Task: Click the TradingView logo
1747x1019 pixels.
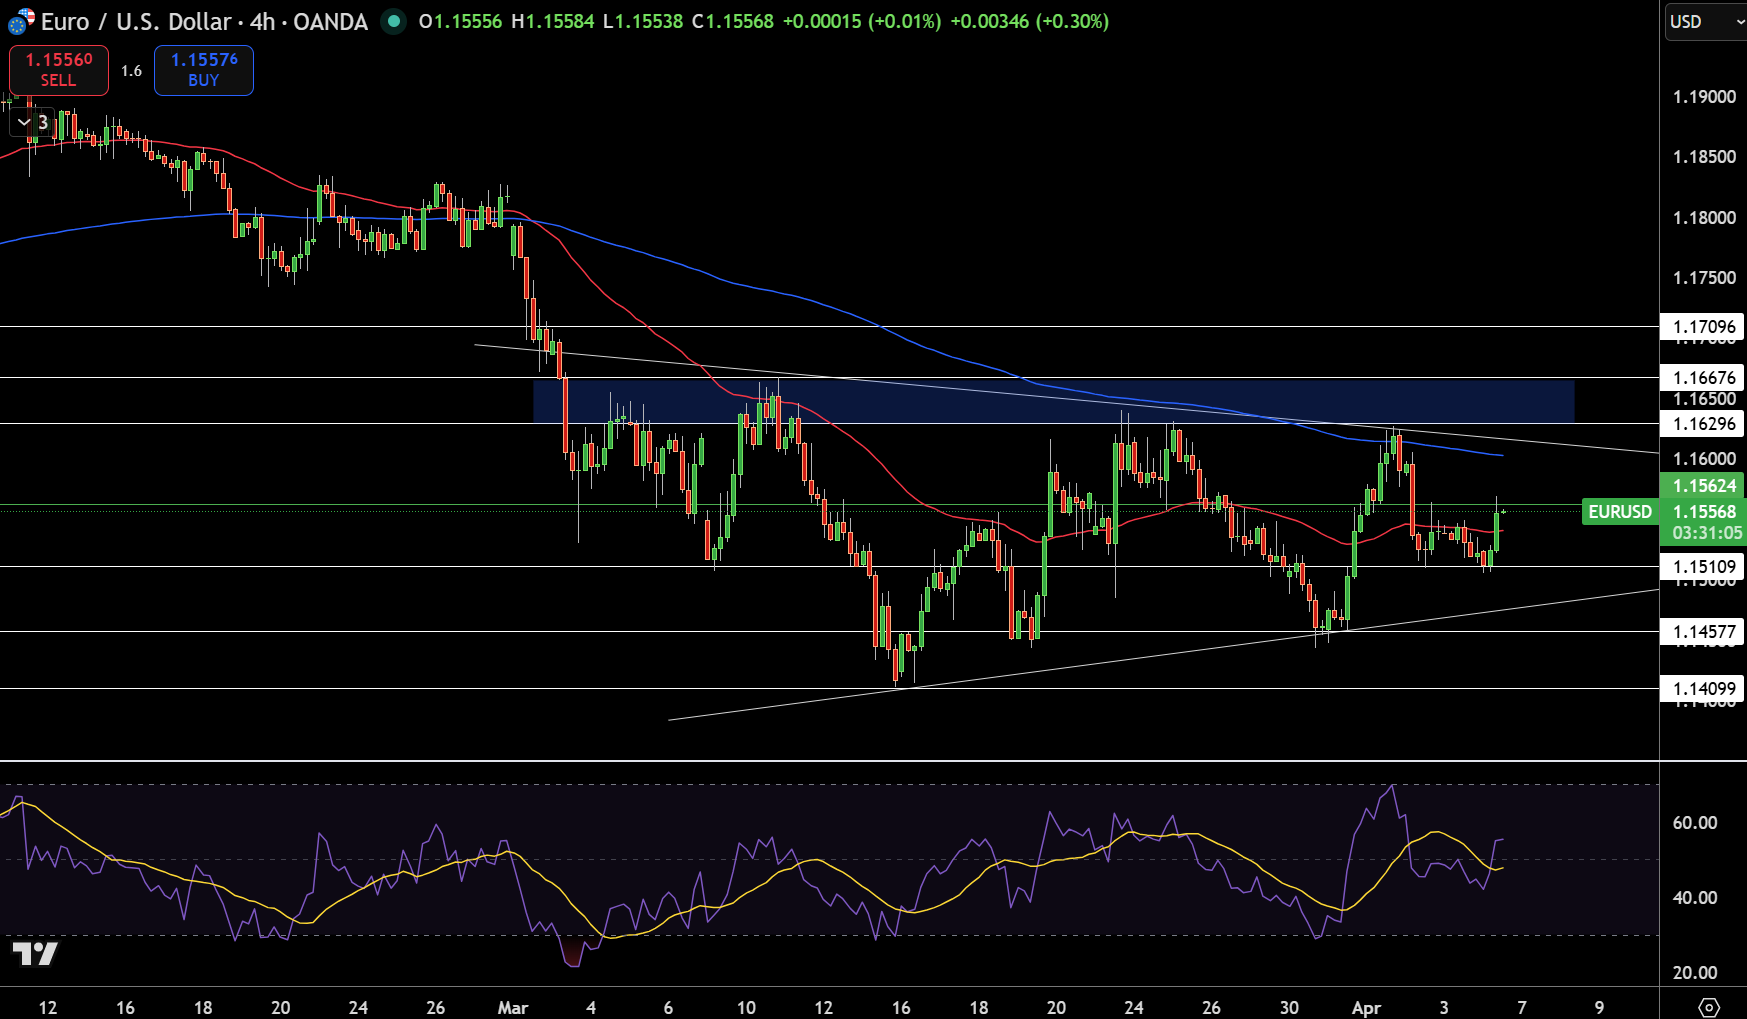Action: (35, 953)
